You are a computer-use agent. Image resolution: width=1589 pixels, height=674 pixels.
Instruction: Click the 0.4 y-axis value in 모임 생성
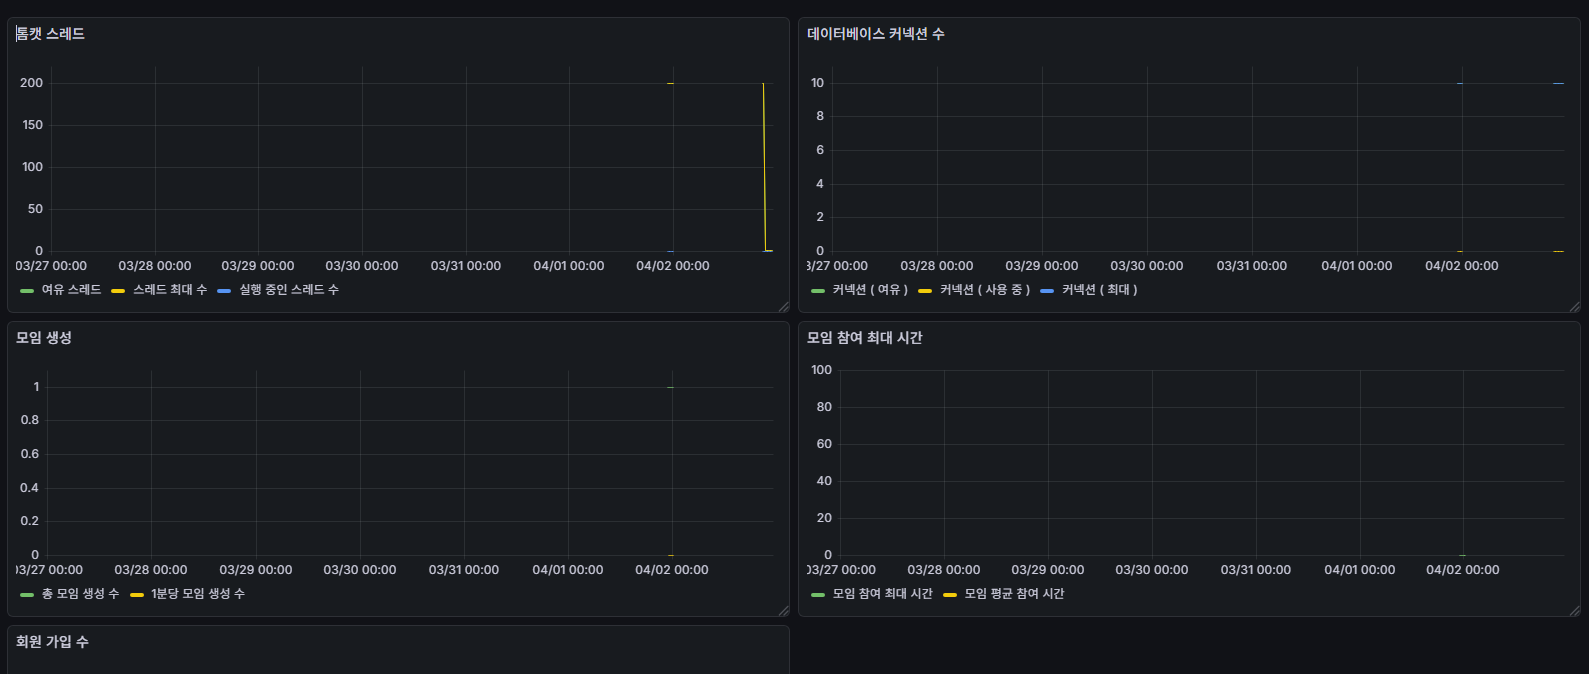pos(30,488)
